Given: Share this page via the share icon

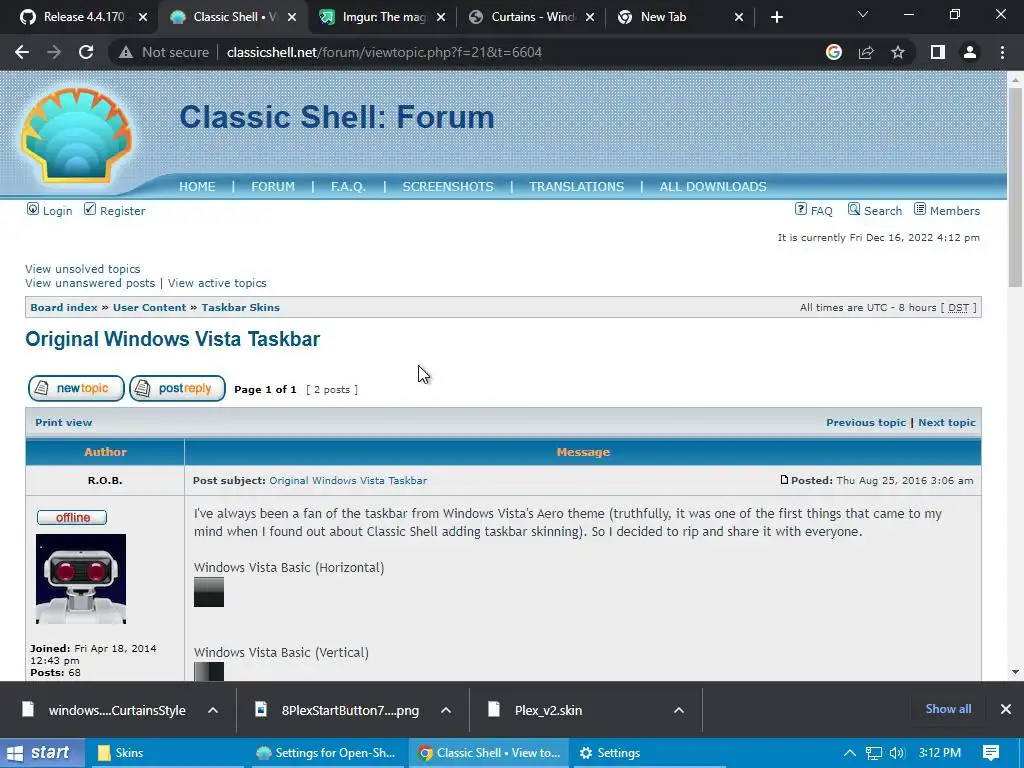Looking at the screenshot, I should 866,52.
